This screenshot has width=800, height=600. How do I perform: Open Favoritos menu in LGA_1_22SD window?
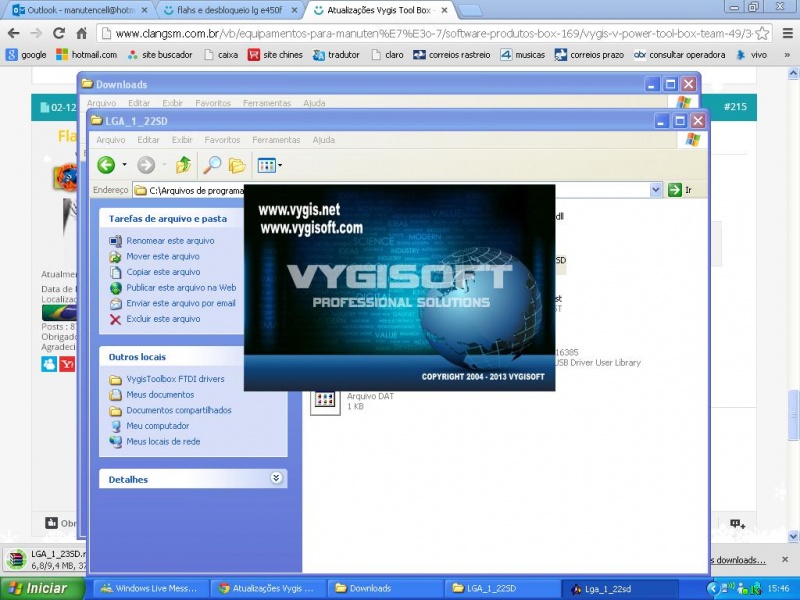pos(222,140)
